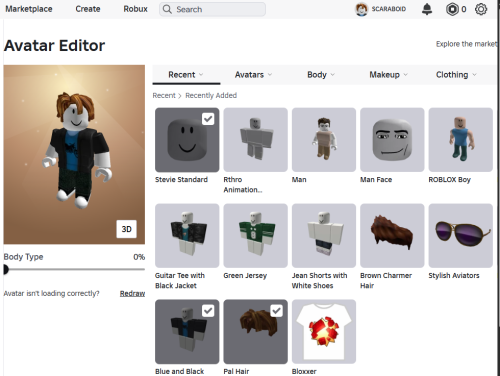This screenshot has height=376, width=500.
Task: Expand the Recent tab dropdown arrow
Action: (x=201, y=75)
